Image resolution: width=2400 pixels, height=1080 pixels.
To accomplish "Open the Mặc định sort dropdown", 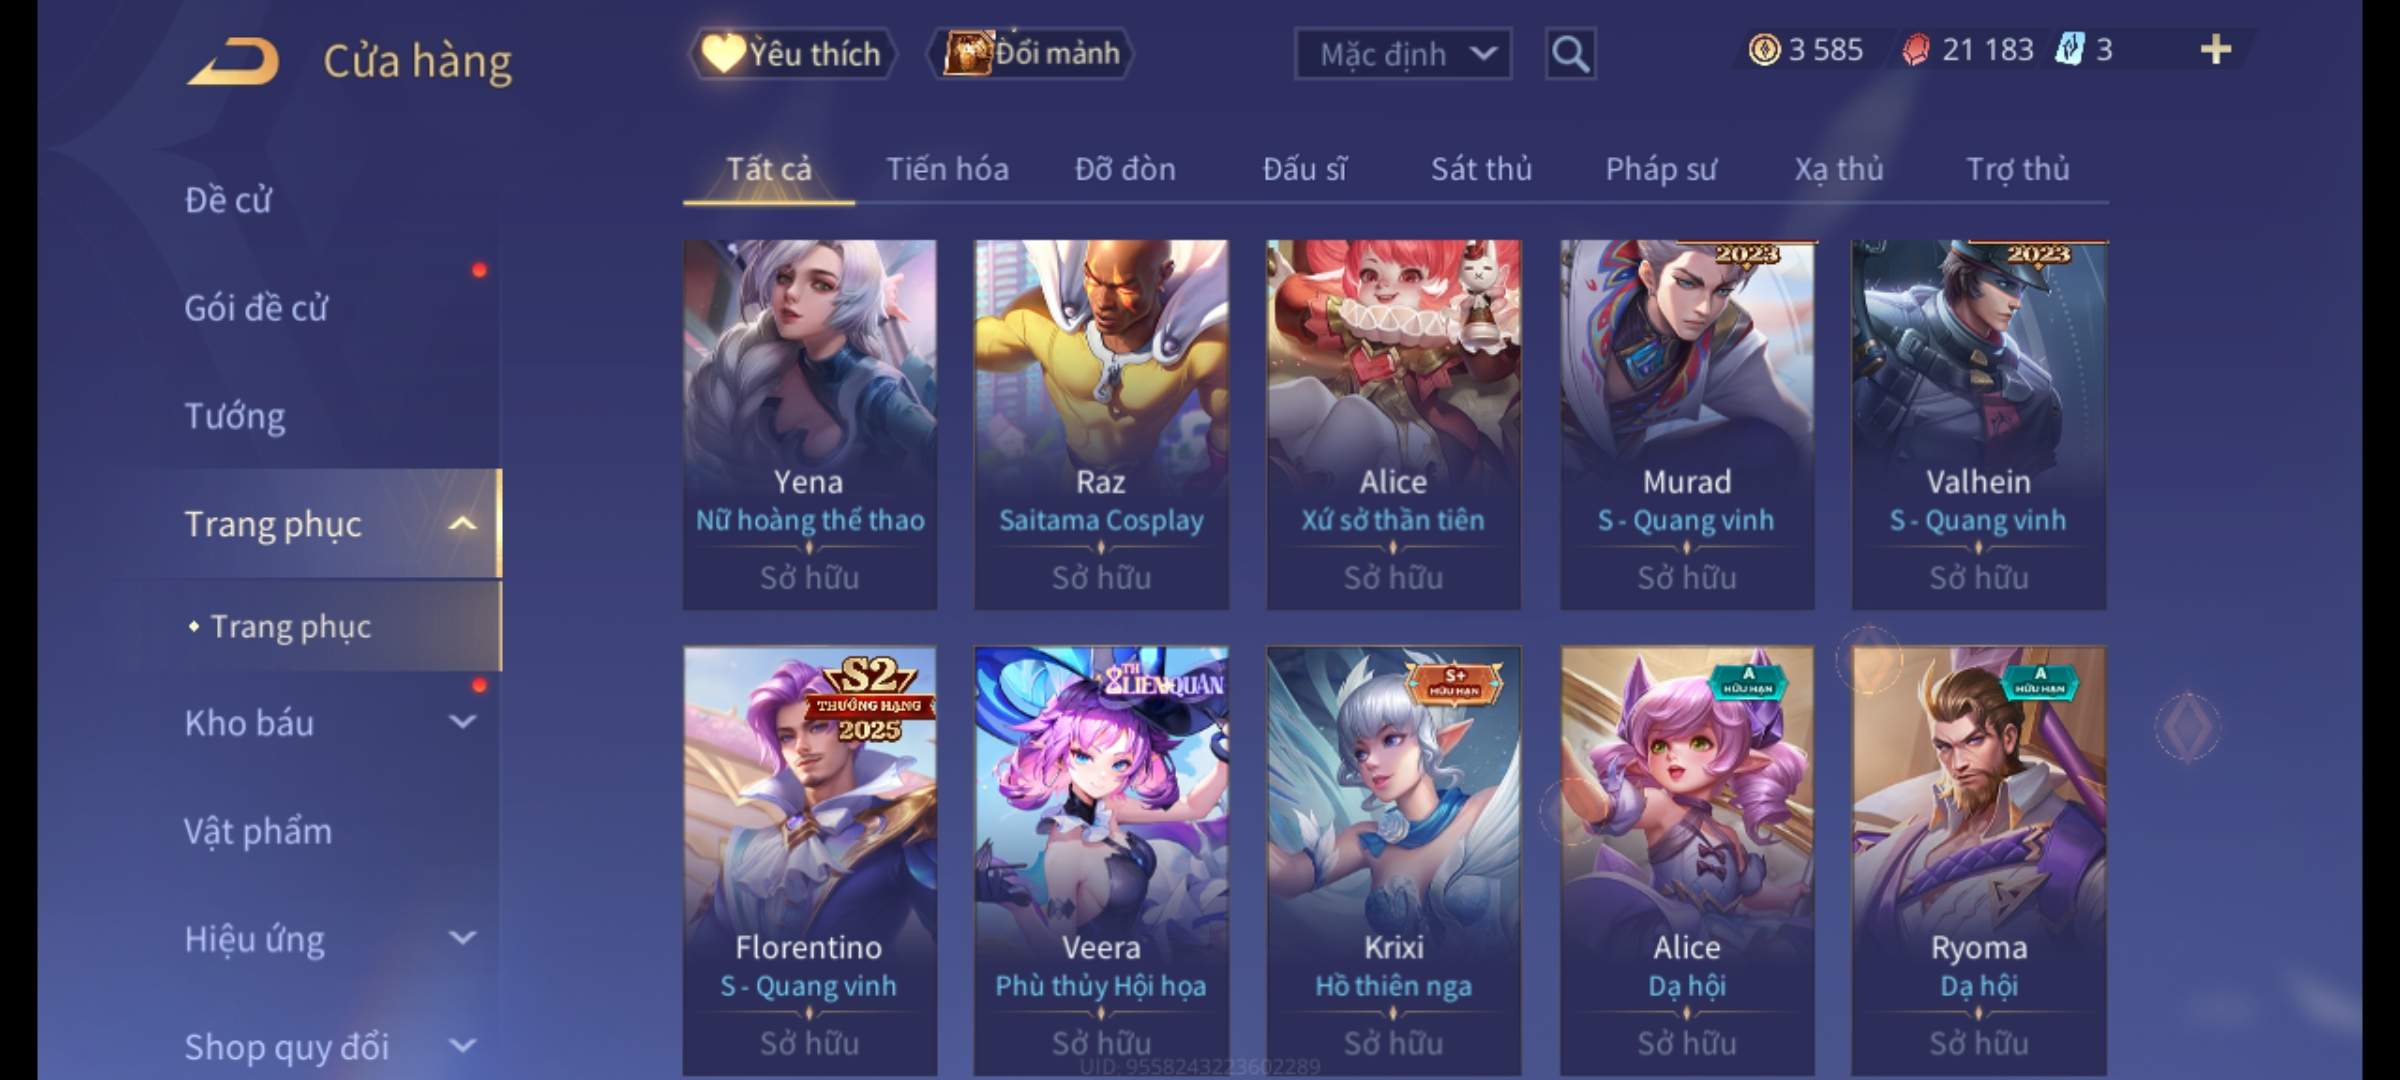I will click(x=1403, y=54).
